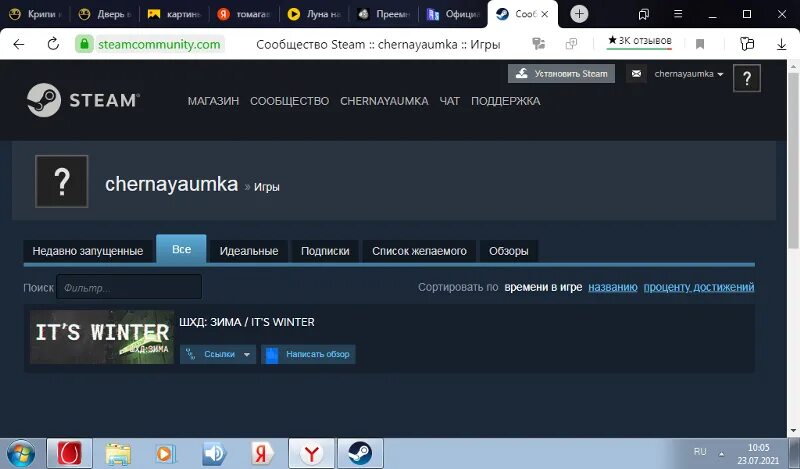Viewport: 800px width, 469px height.
Task: Select the Подписки tab
Action: pos(325,251)
